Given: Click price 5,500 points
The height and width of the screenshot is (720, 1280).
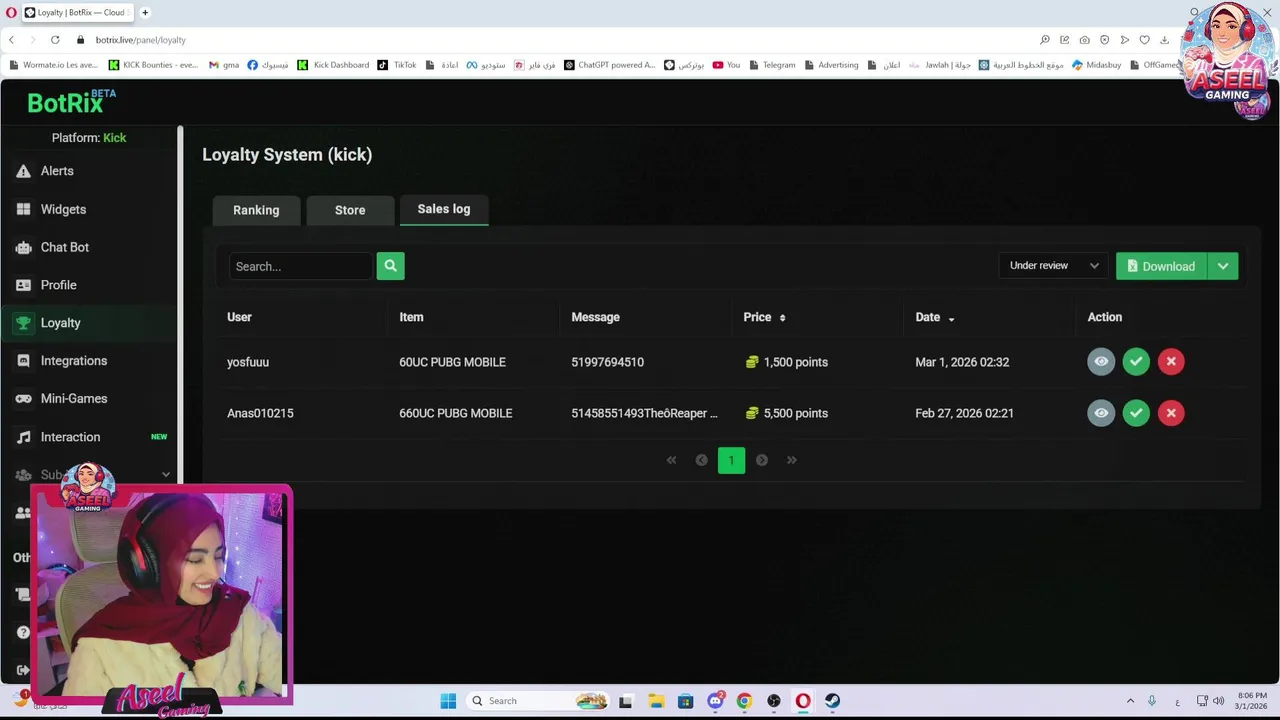Looking at the screenshot, I should tap(787, 413).
